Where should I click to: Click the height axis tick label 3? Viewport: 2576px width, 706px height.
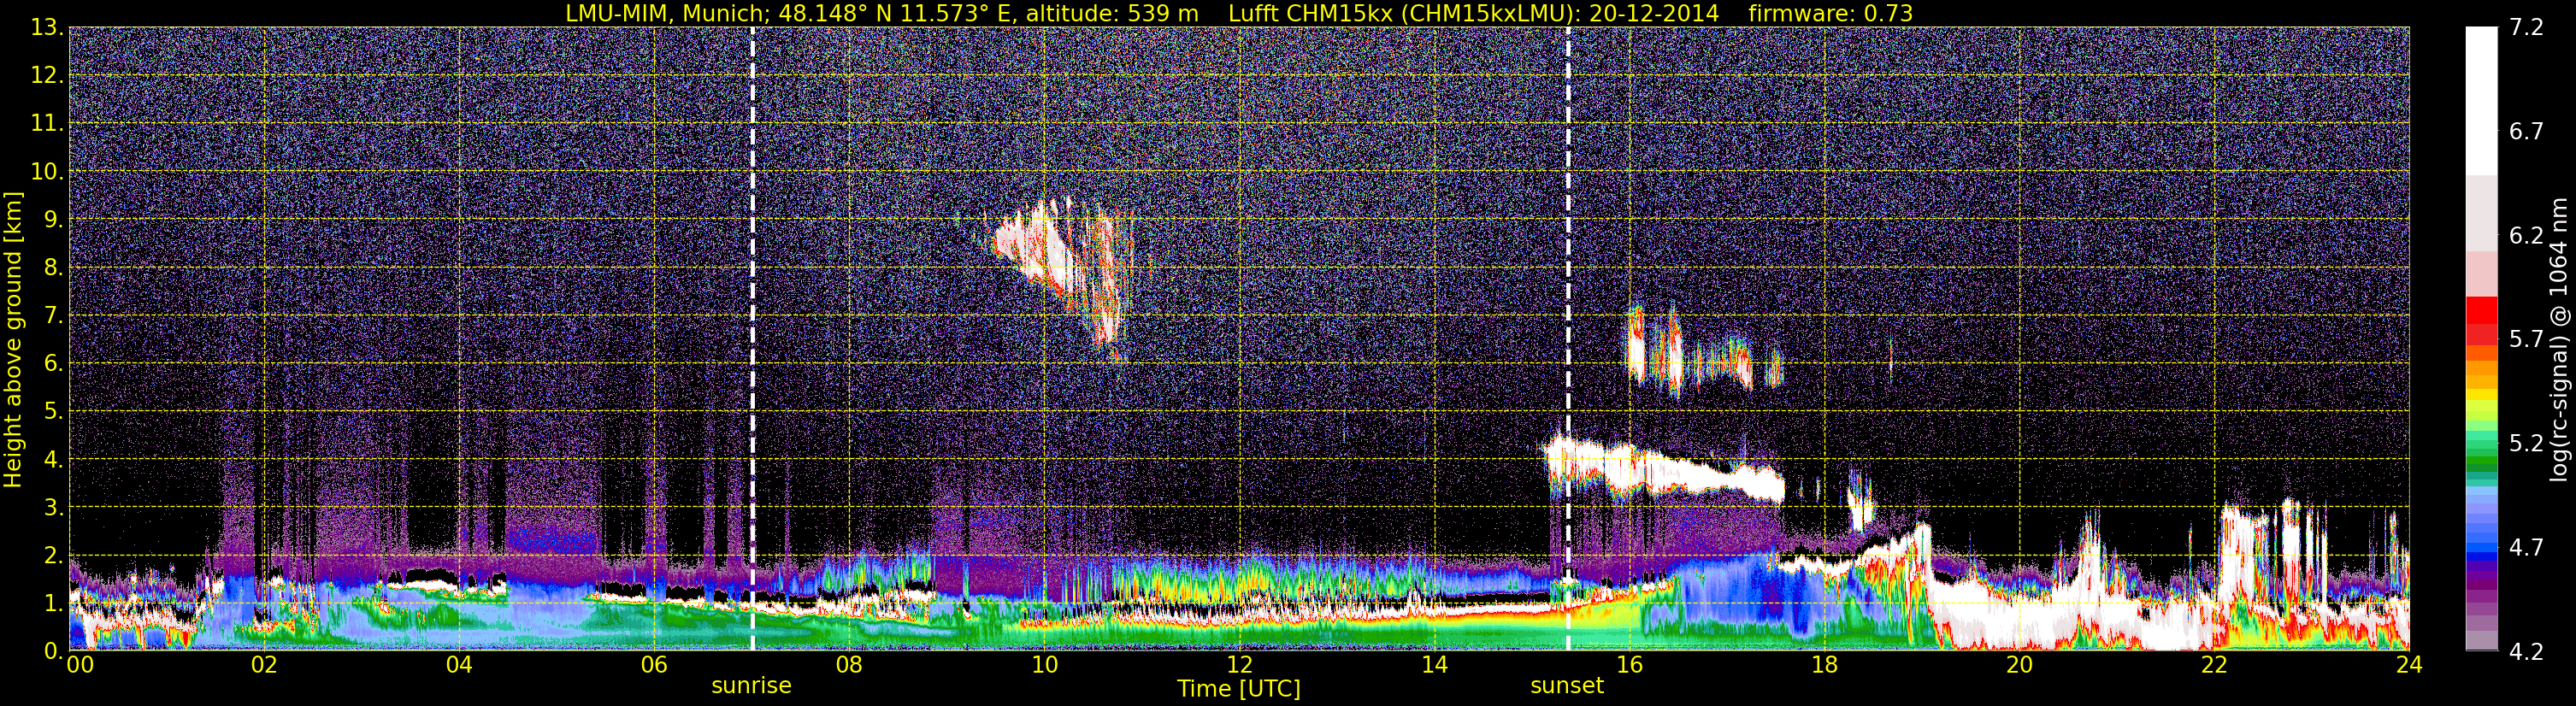52,508
